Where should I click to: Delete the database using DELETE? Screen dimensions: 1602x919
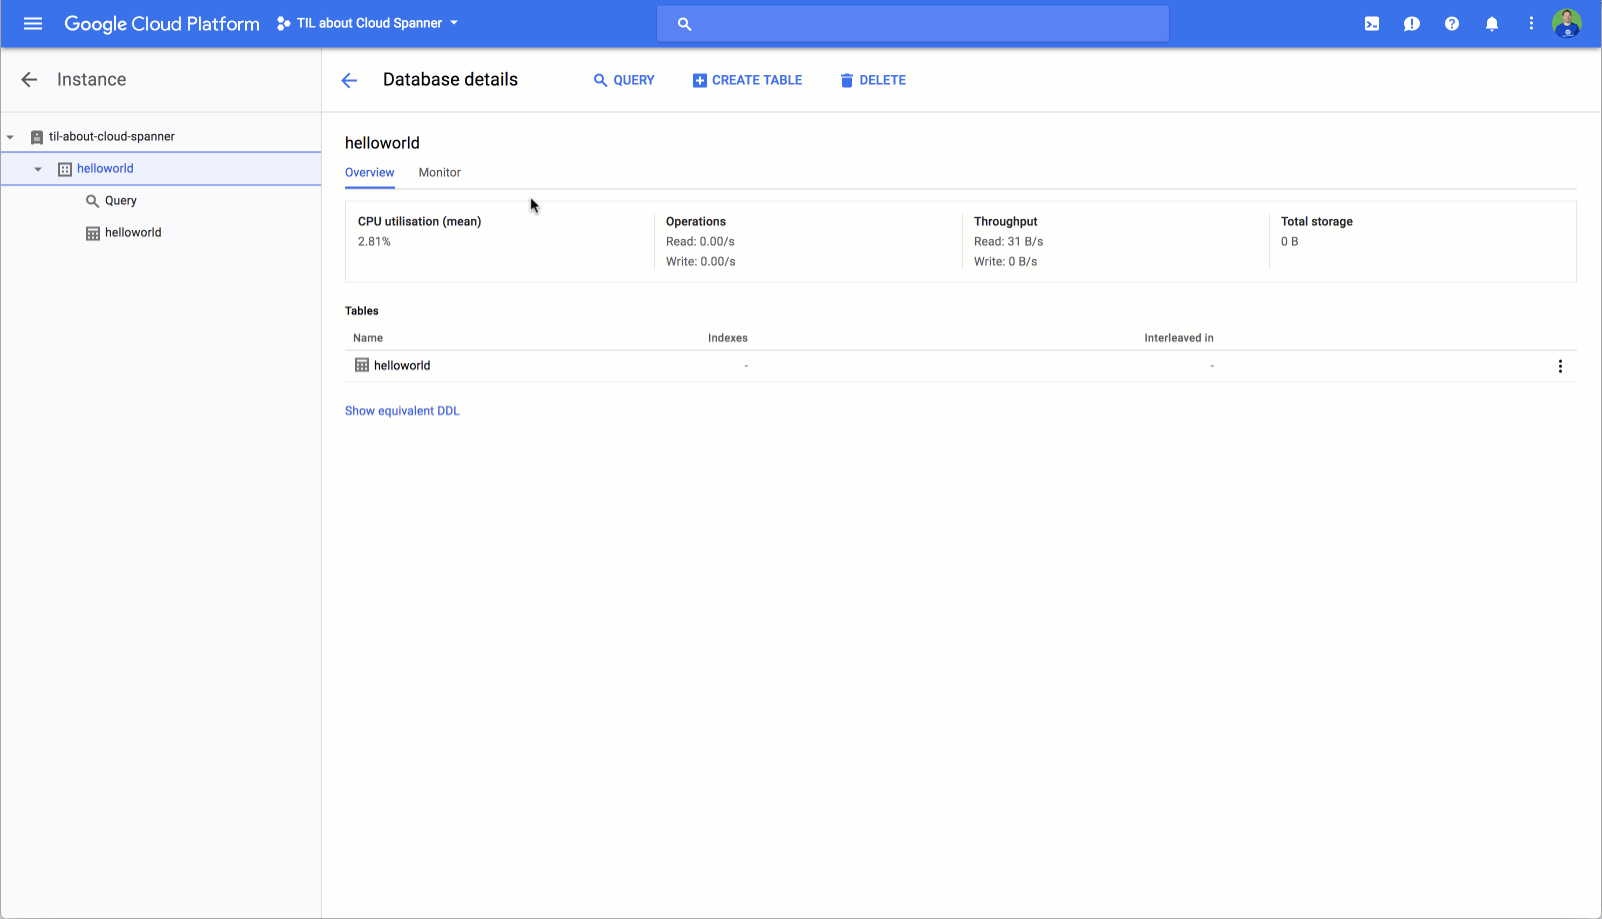pyautogui.click(x=872, y=80)
